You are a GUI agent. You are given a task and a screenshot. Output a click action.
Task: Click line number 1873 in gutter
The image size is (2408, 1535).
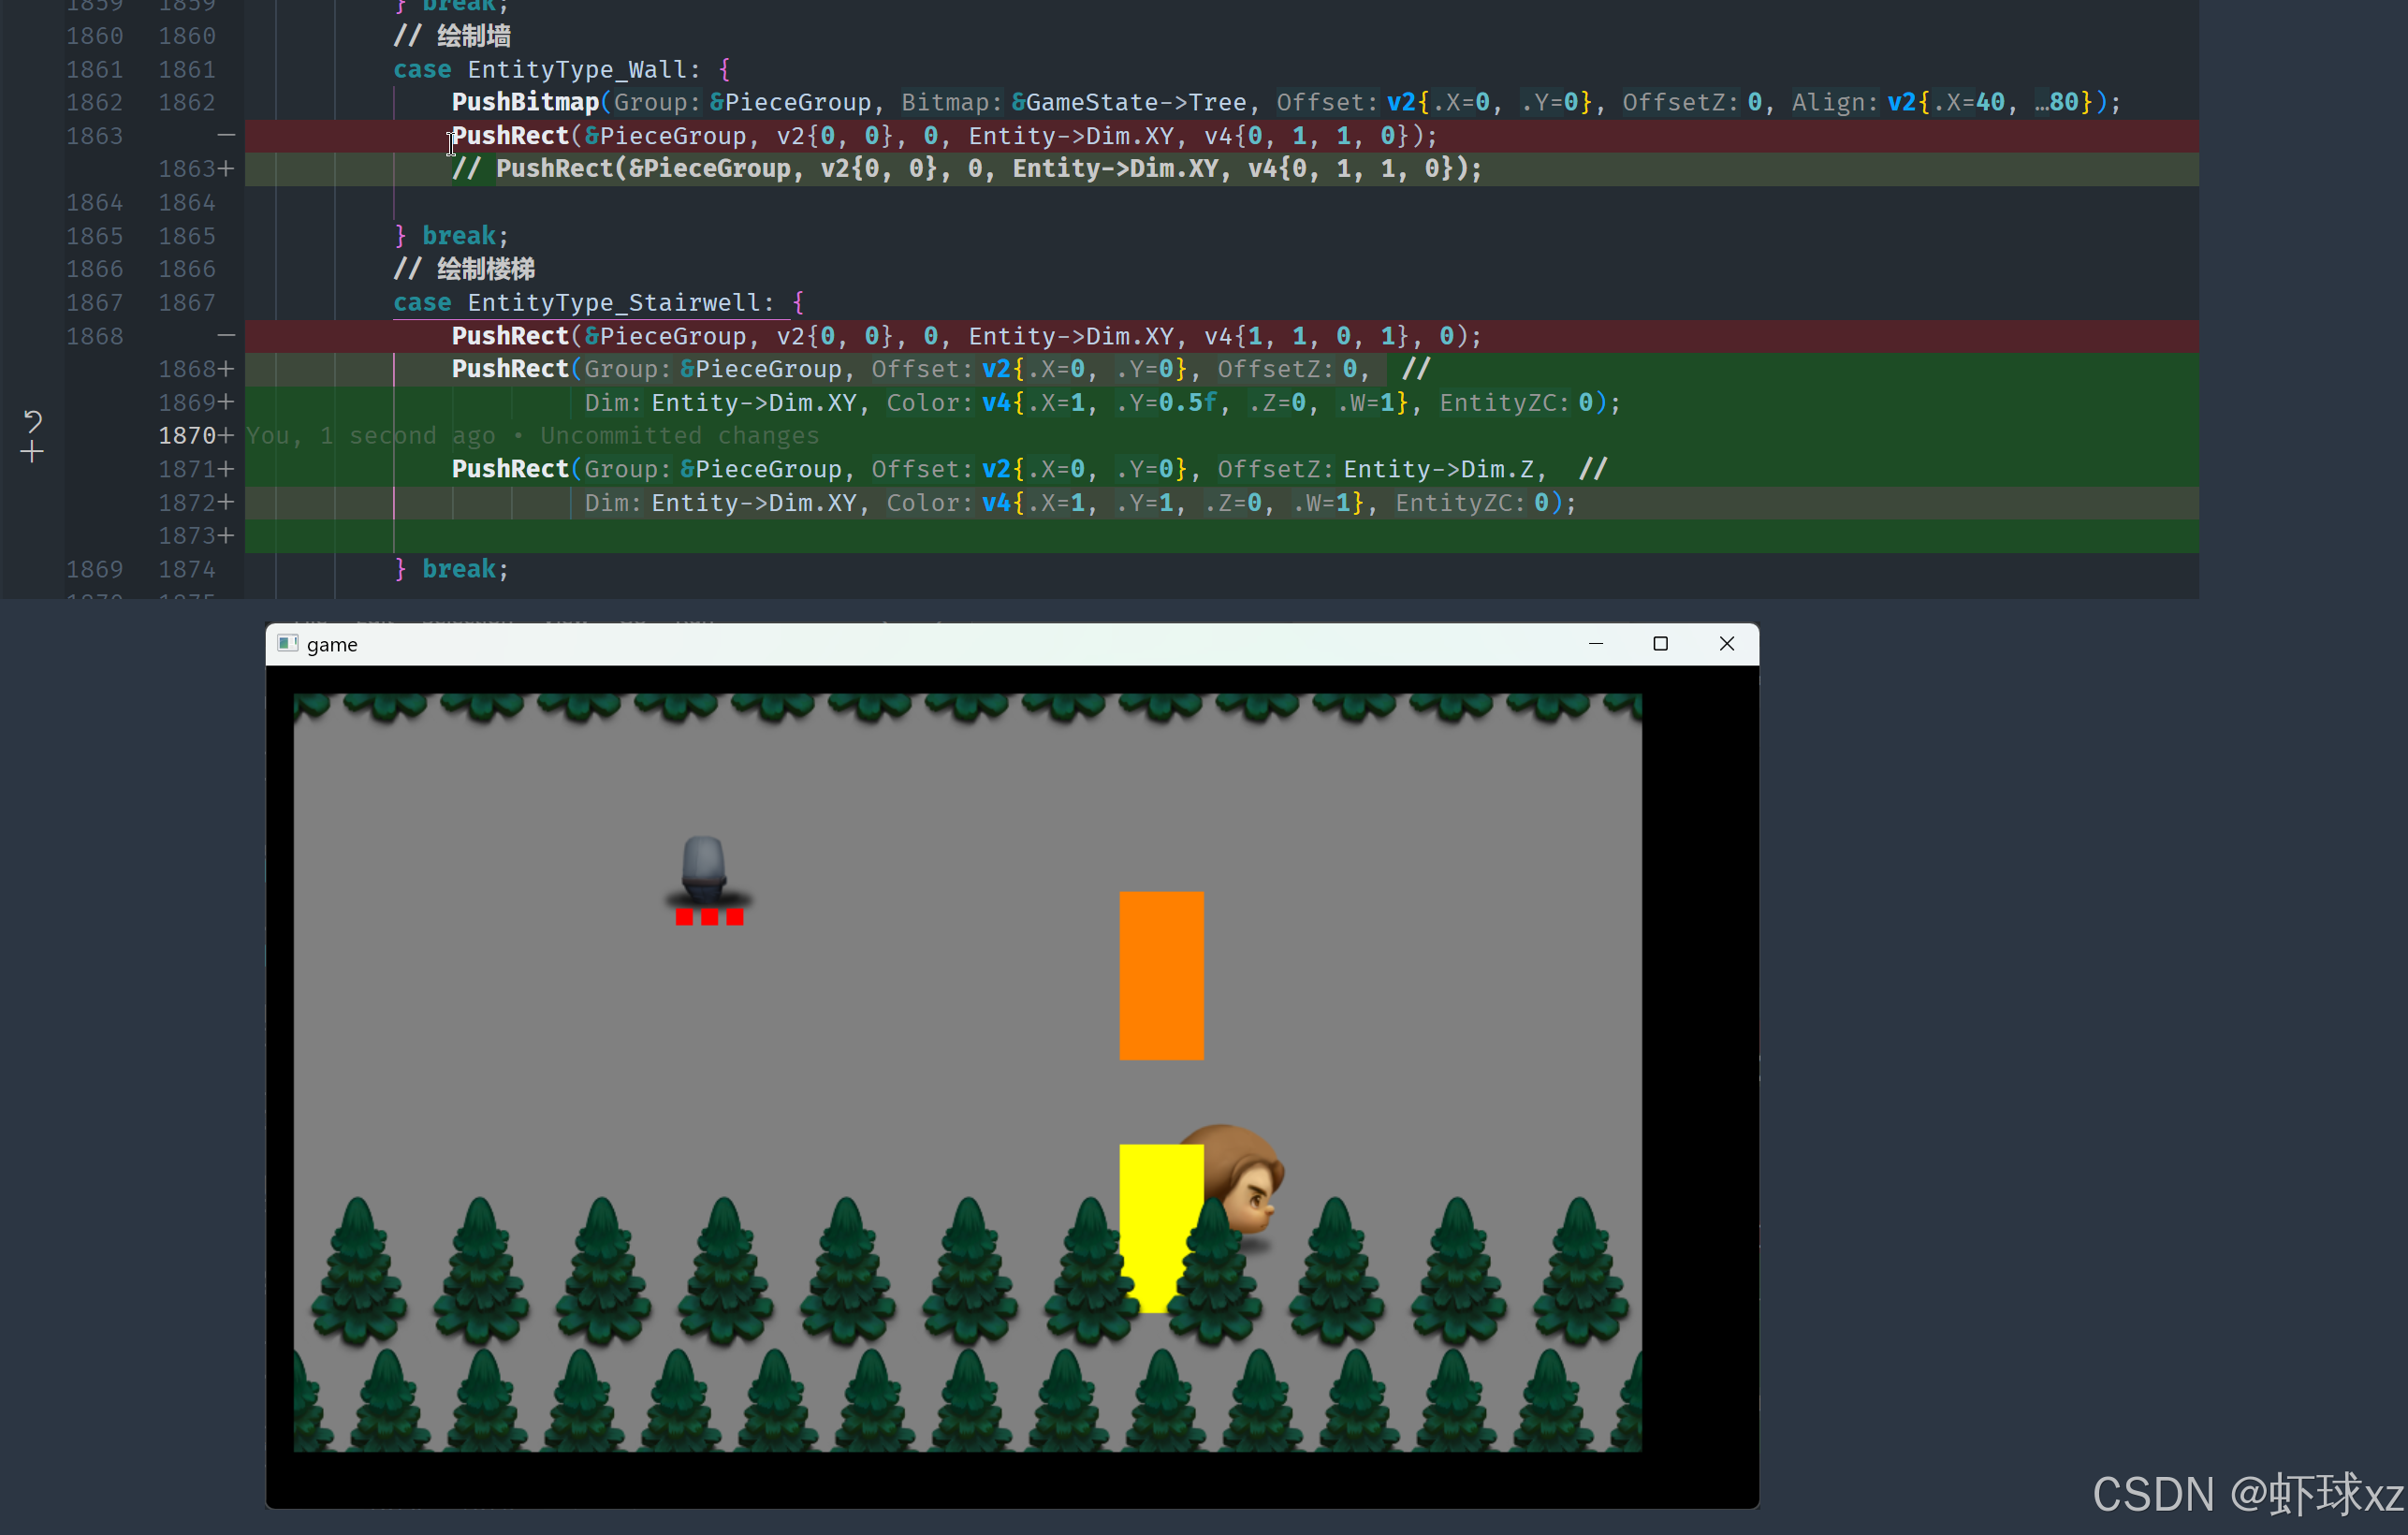(x=187, y=536)
